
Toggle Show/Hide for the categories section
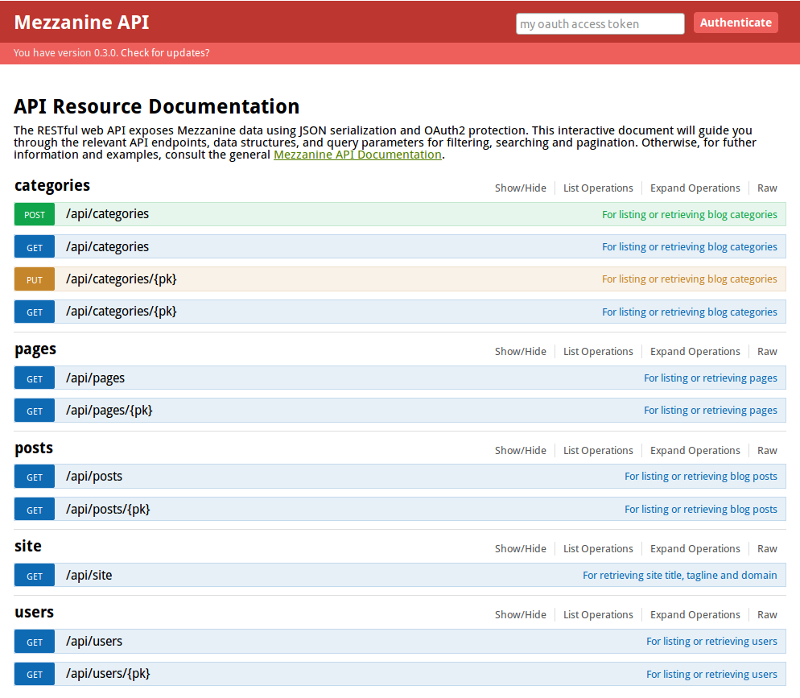[520, 188]
